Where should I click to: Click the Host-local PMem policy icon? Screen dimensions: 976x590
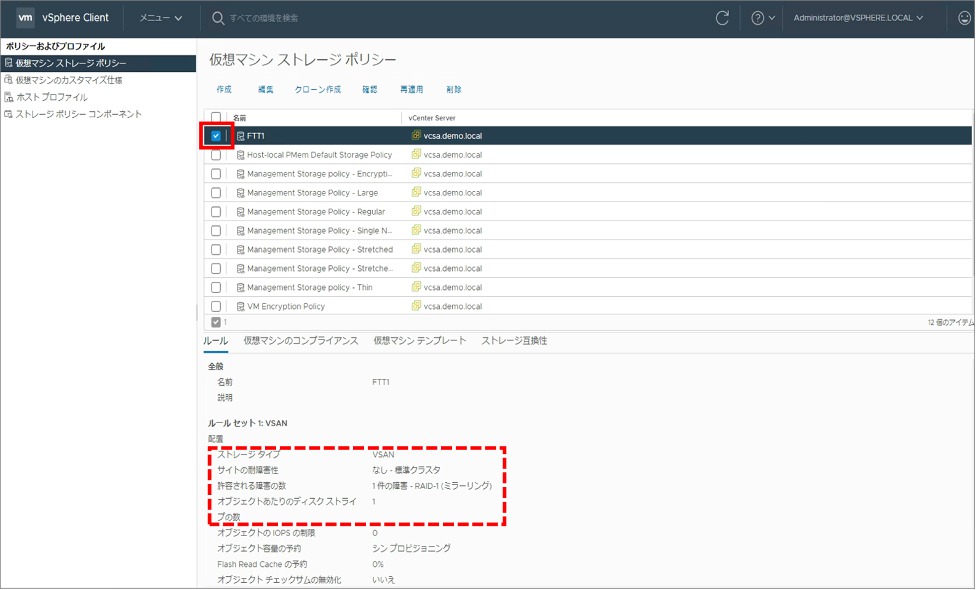tap(240, 155)
